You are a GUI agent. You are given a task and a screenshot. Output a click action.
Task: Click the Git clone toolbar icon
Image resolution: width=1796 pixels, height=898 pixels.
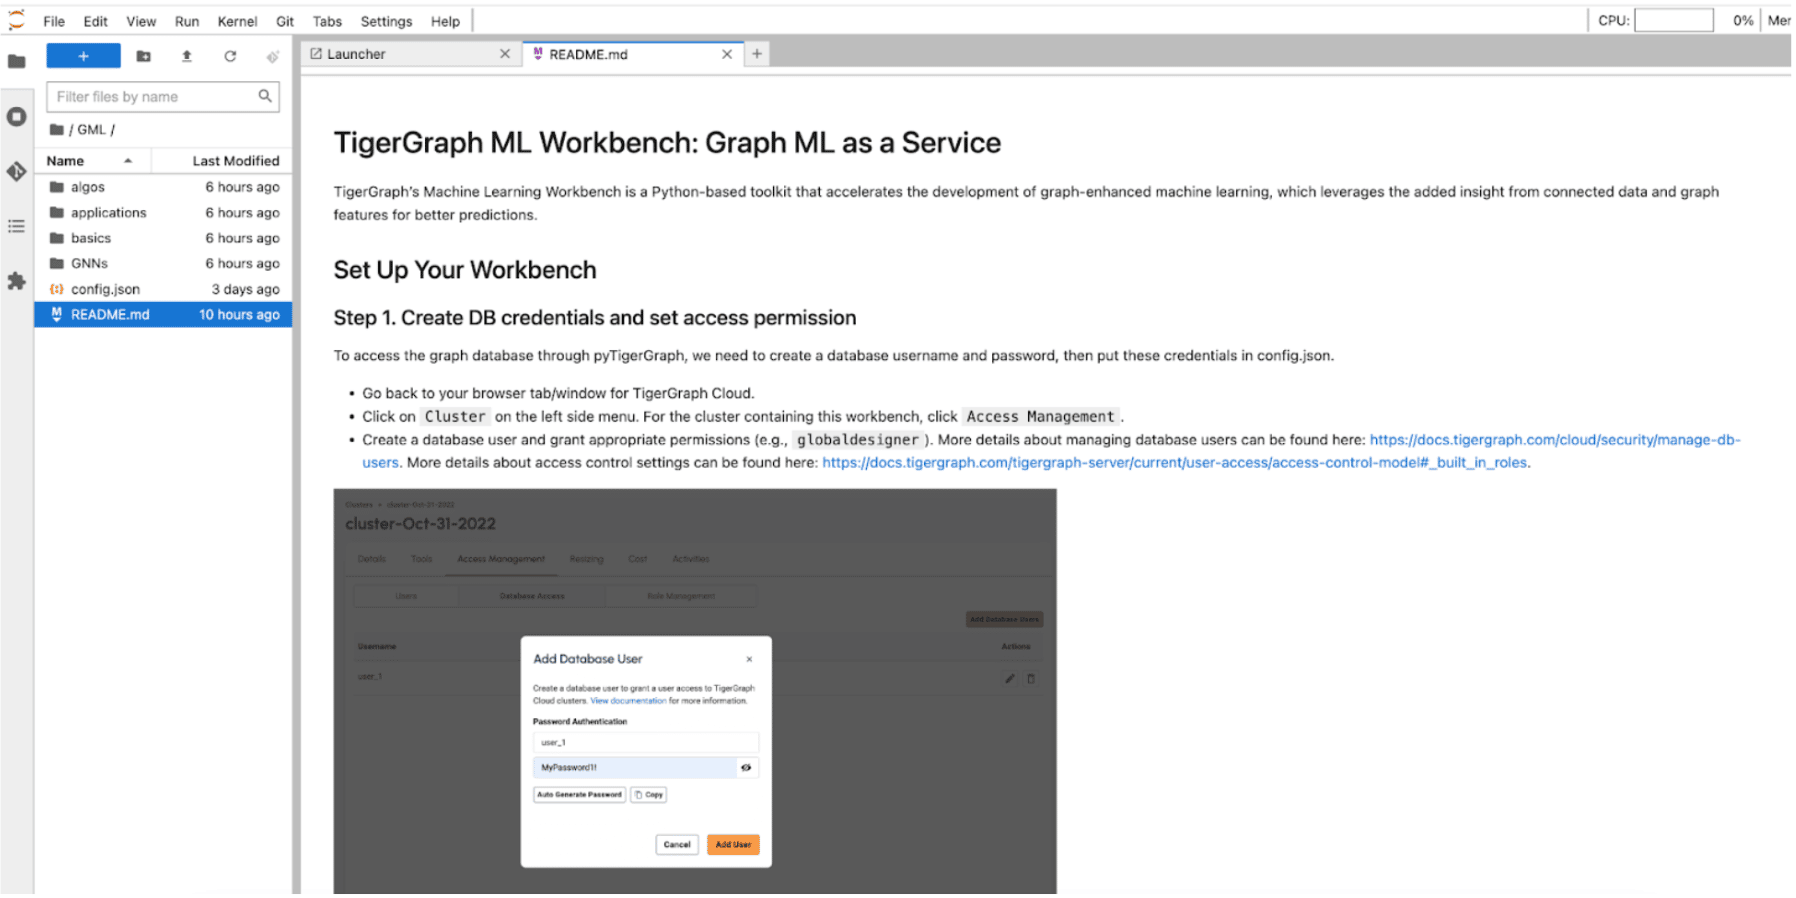tap(272, 57)
